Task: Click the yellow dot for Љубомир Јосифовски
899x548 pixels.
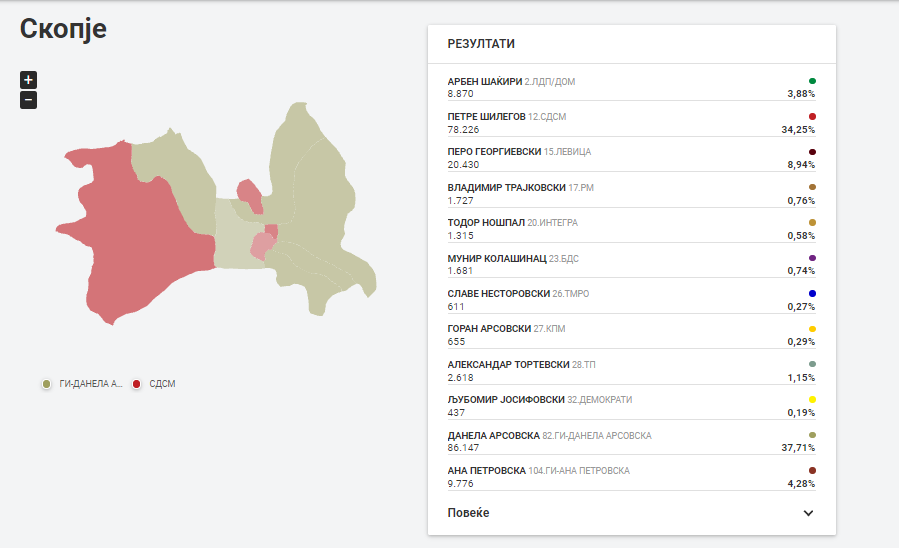Action: [x=812, y=400]
